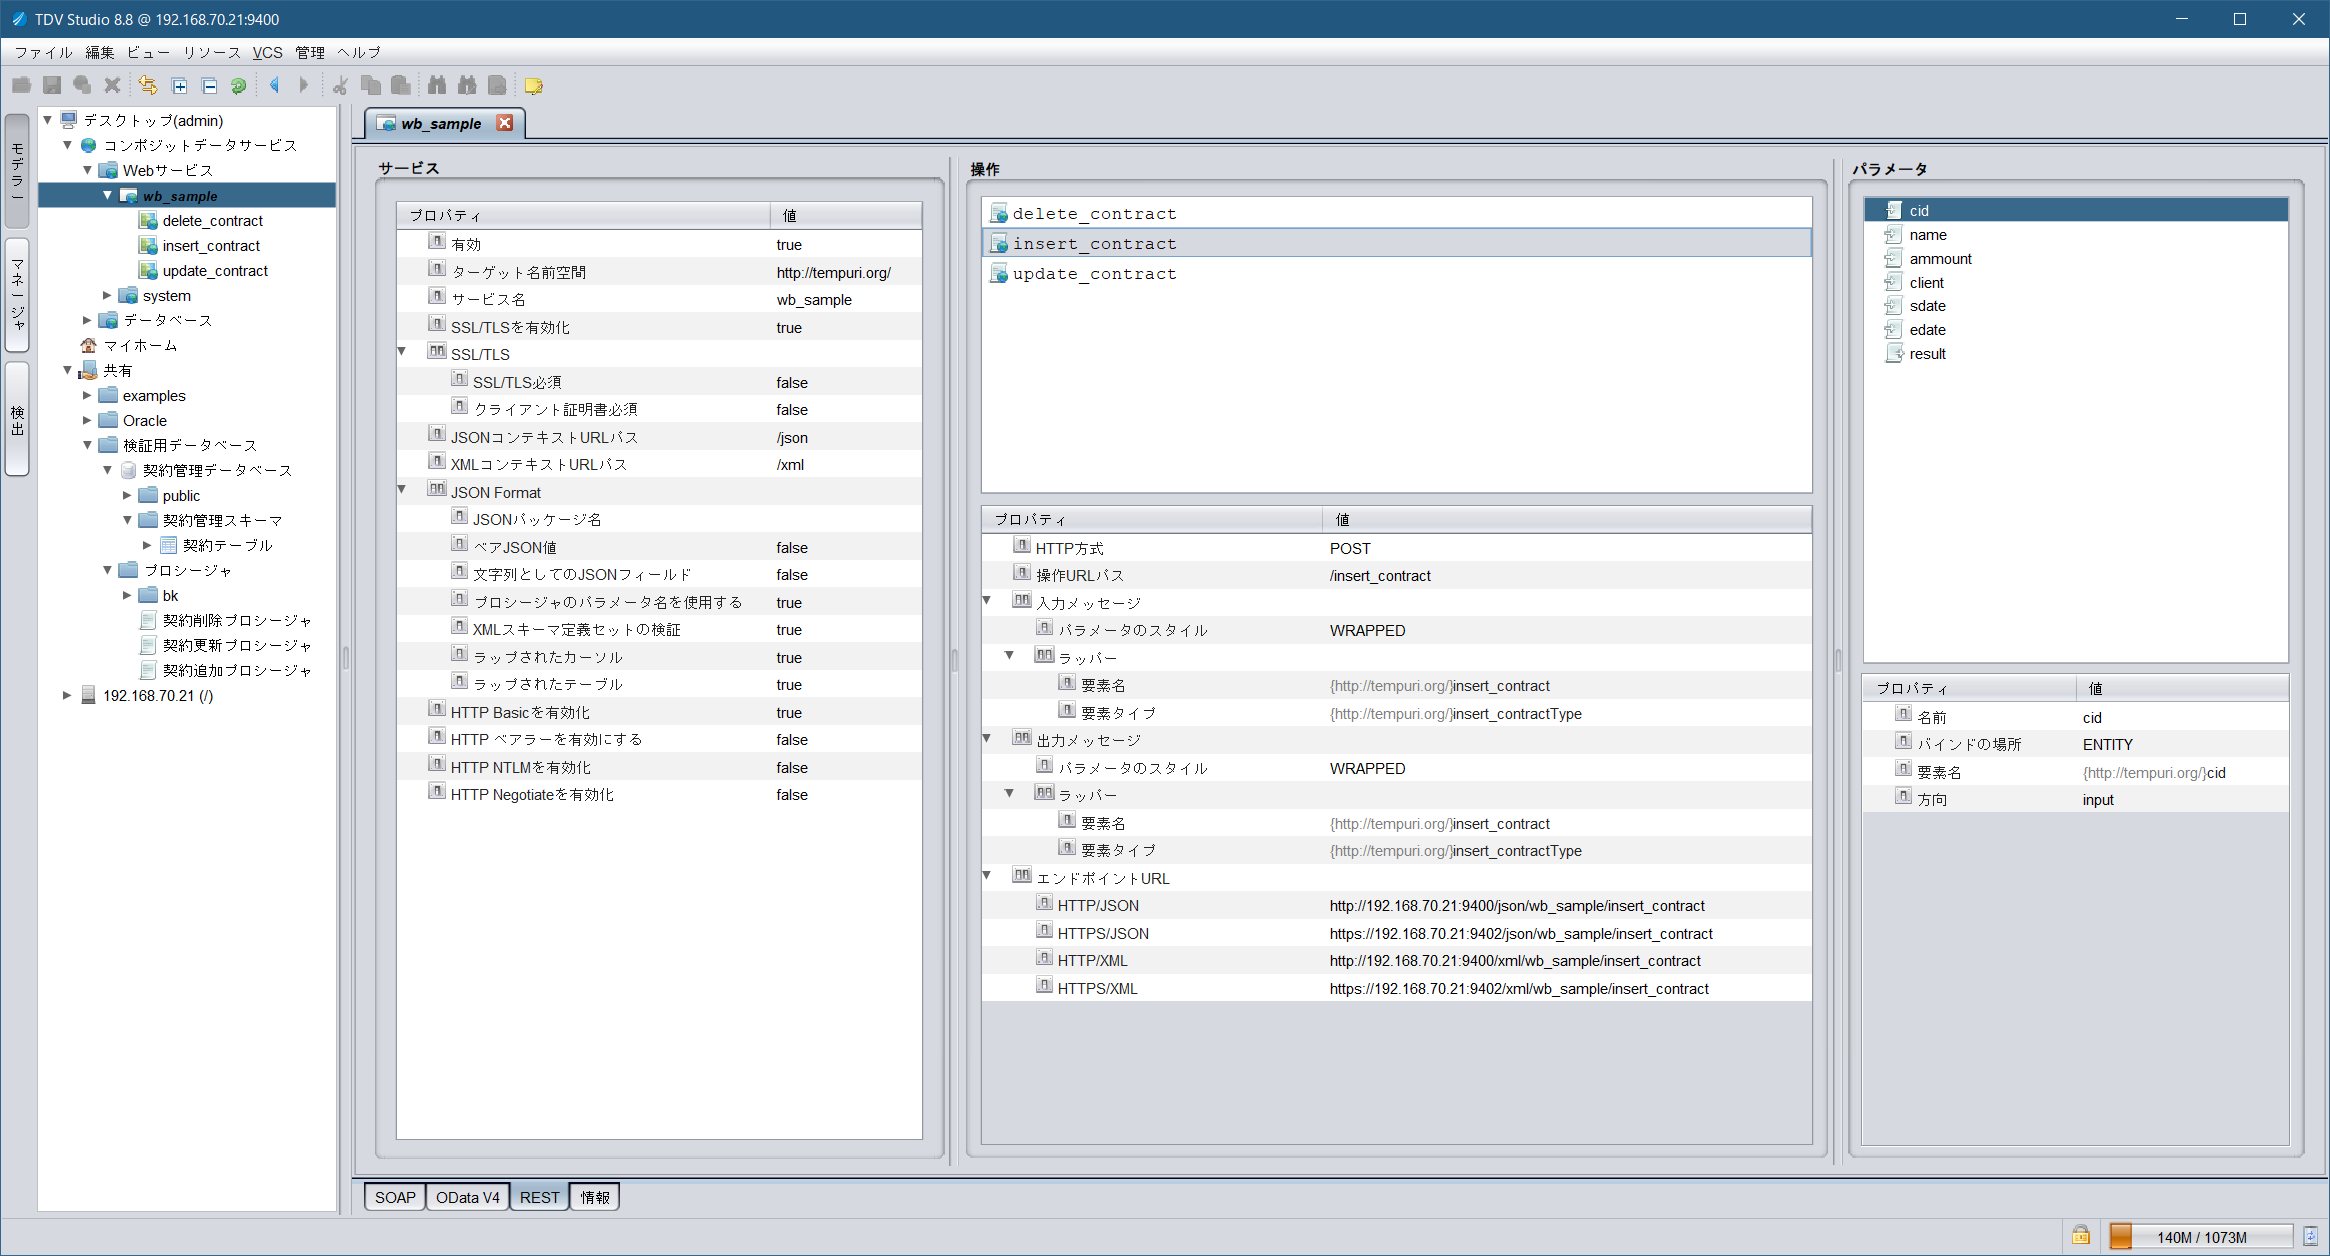
Task: Expand the system folder node
Action: click(x=107, y=295)
